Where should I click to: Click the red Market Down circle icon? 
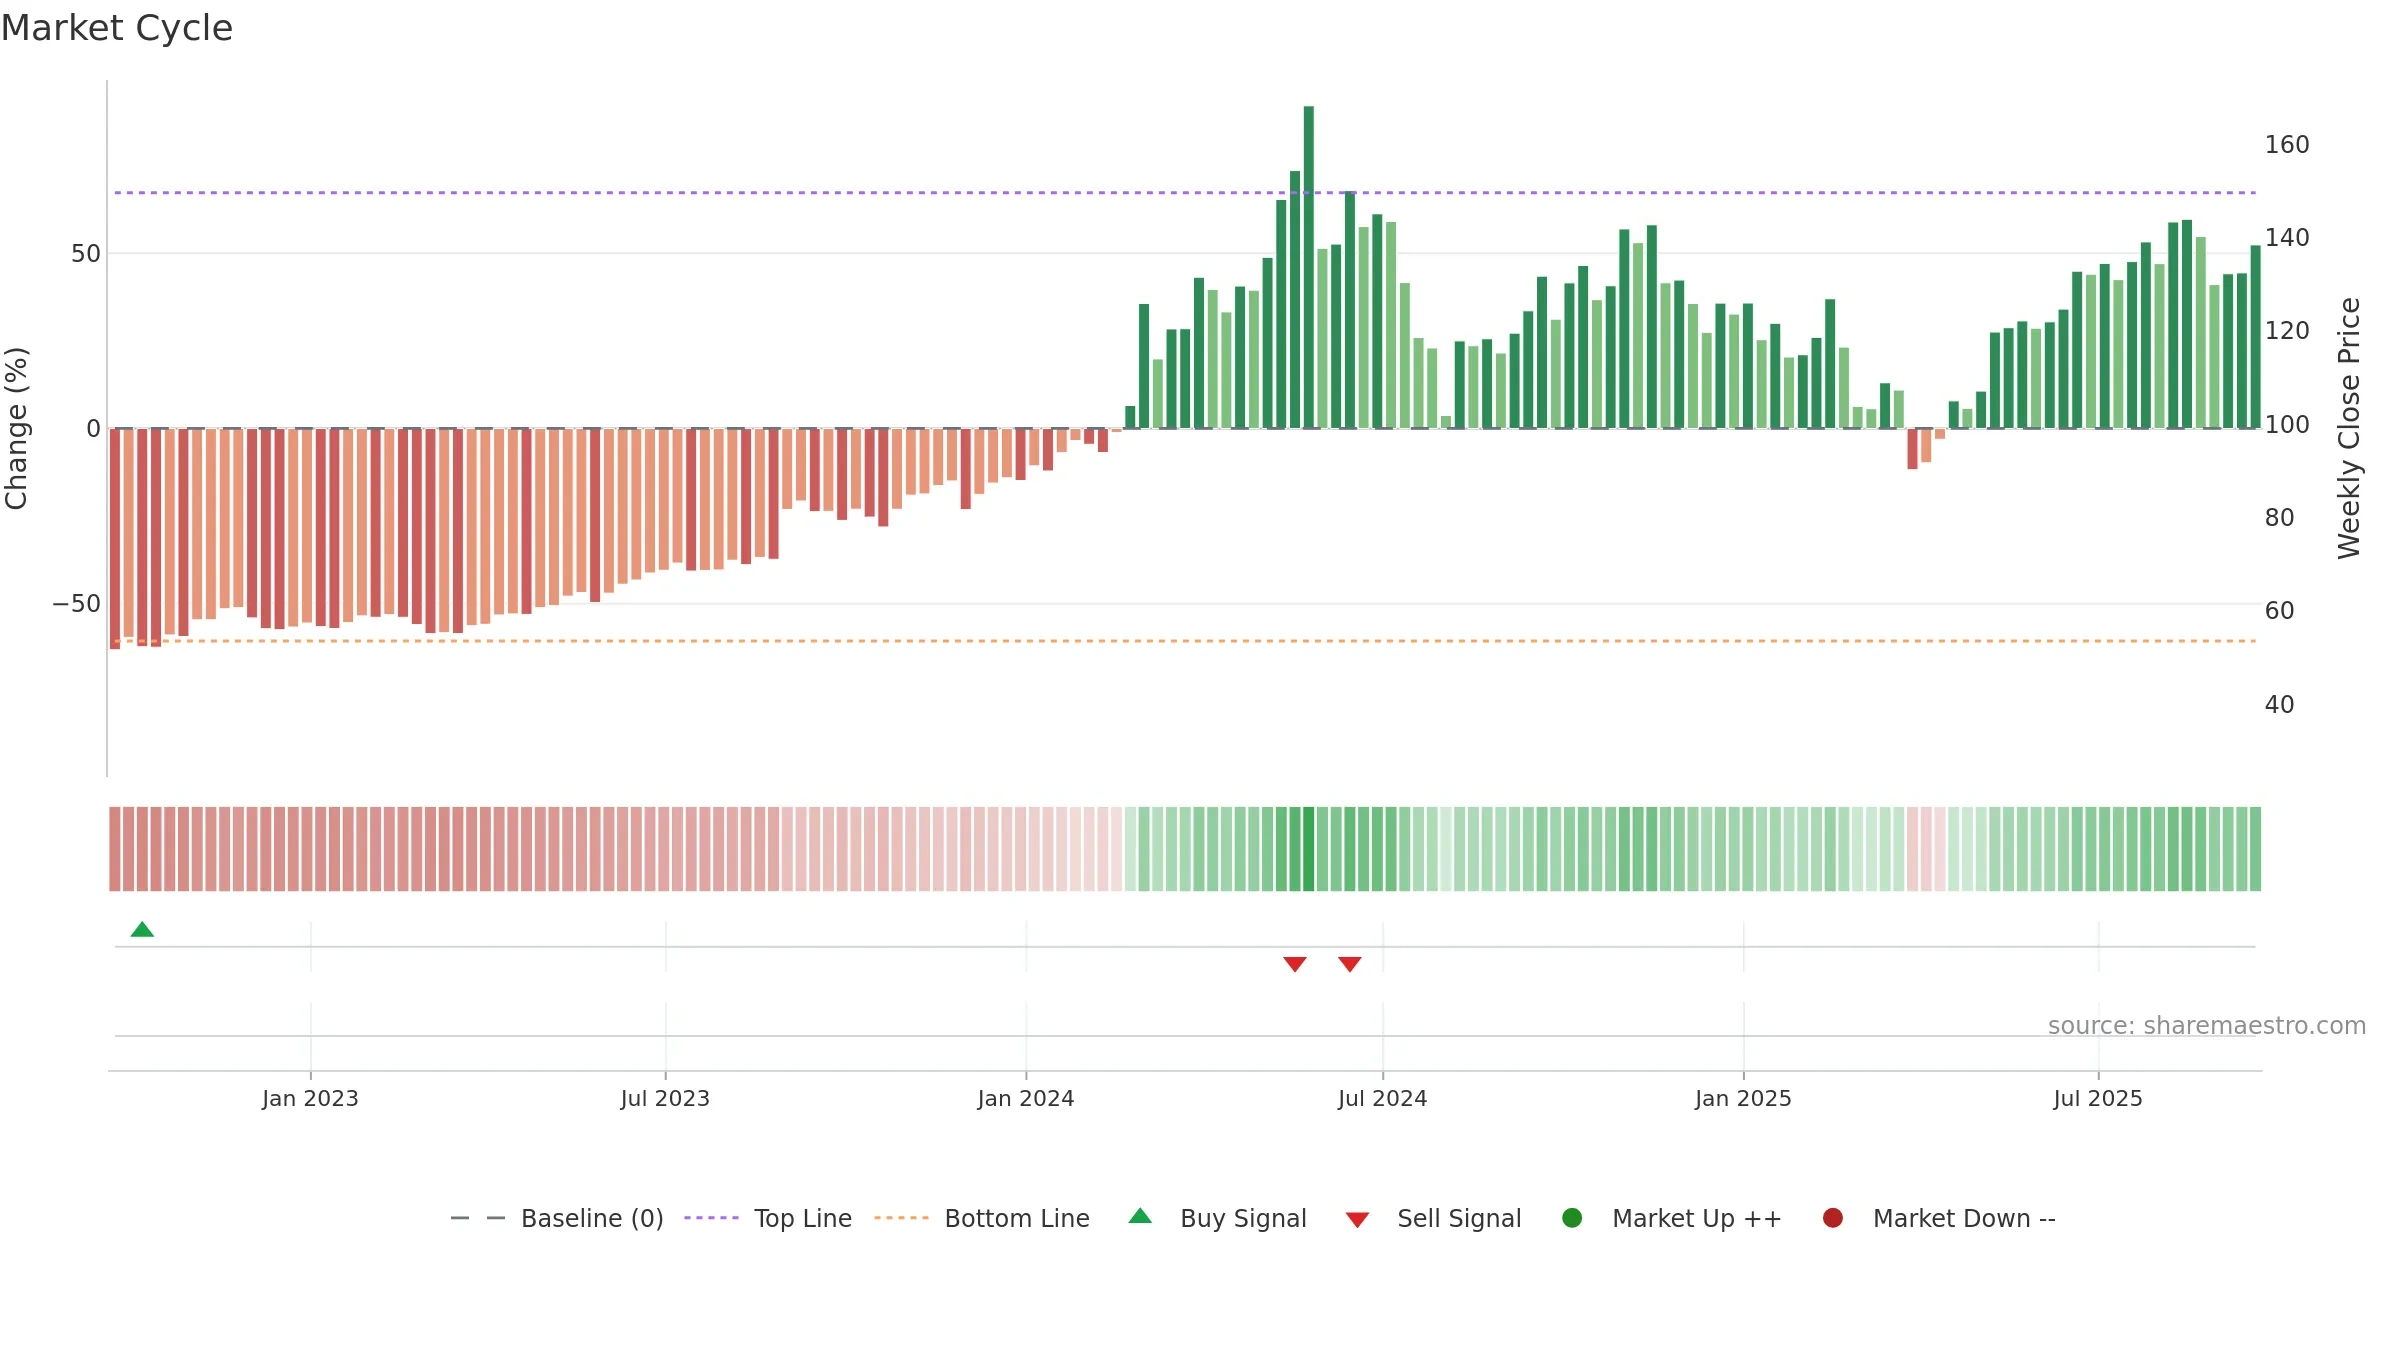tap(1833, 1218)
